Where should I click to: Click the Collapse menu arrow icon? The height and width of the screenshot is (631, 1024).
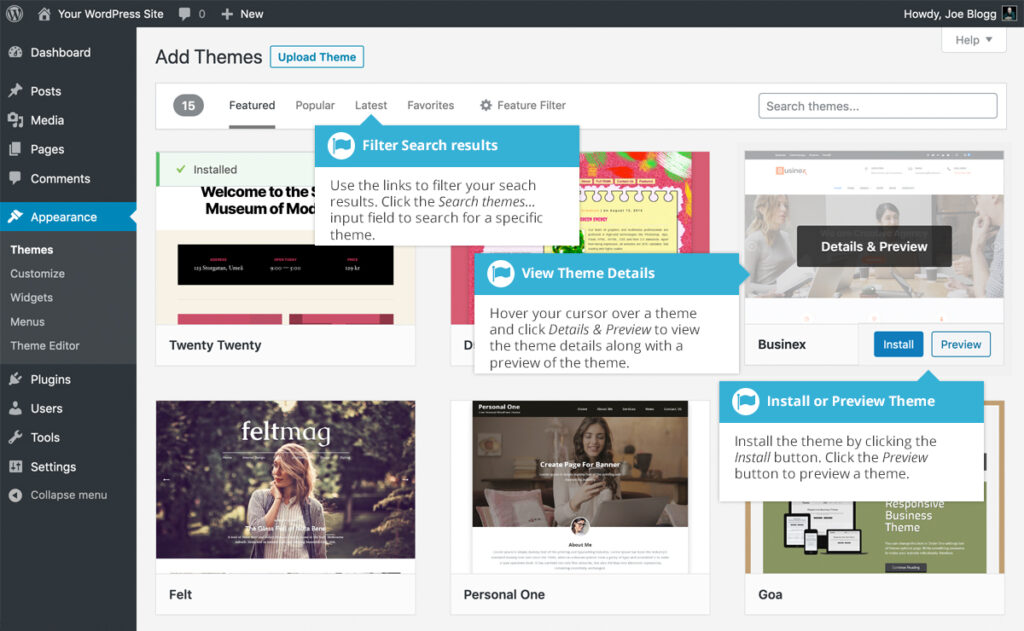16,495
